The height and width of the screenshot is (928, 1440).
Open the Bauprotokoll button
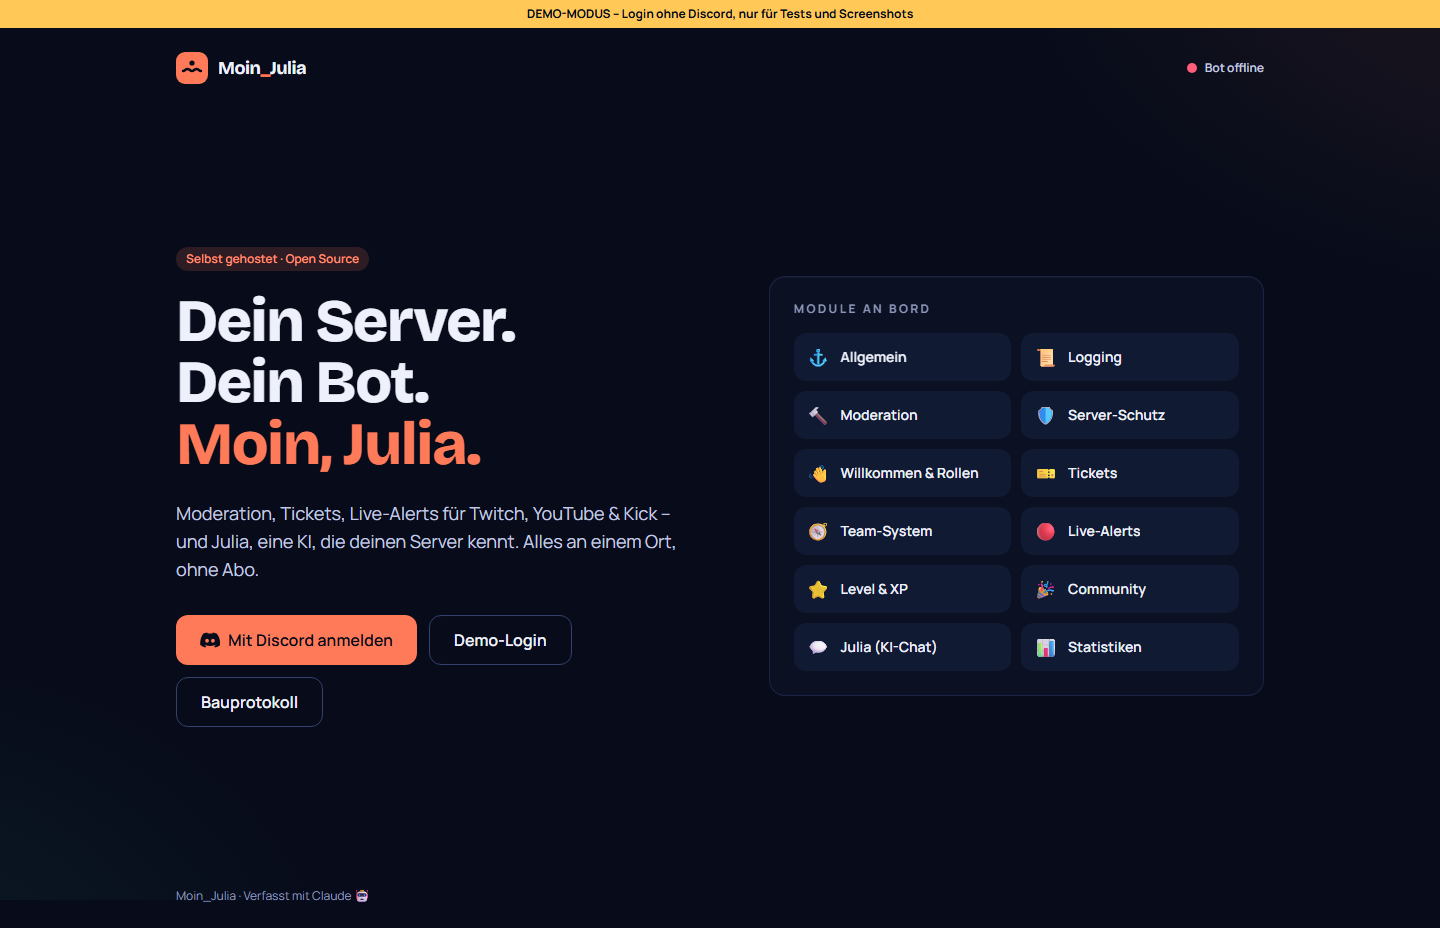click(x=249, y=702)
